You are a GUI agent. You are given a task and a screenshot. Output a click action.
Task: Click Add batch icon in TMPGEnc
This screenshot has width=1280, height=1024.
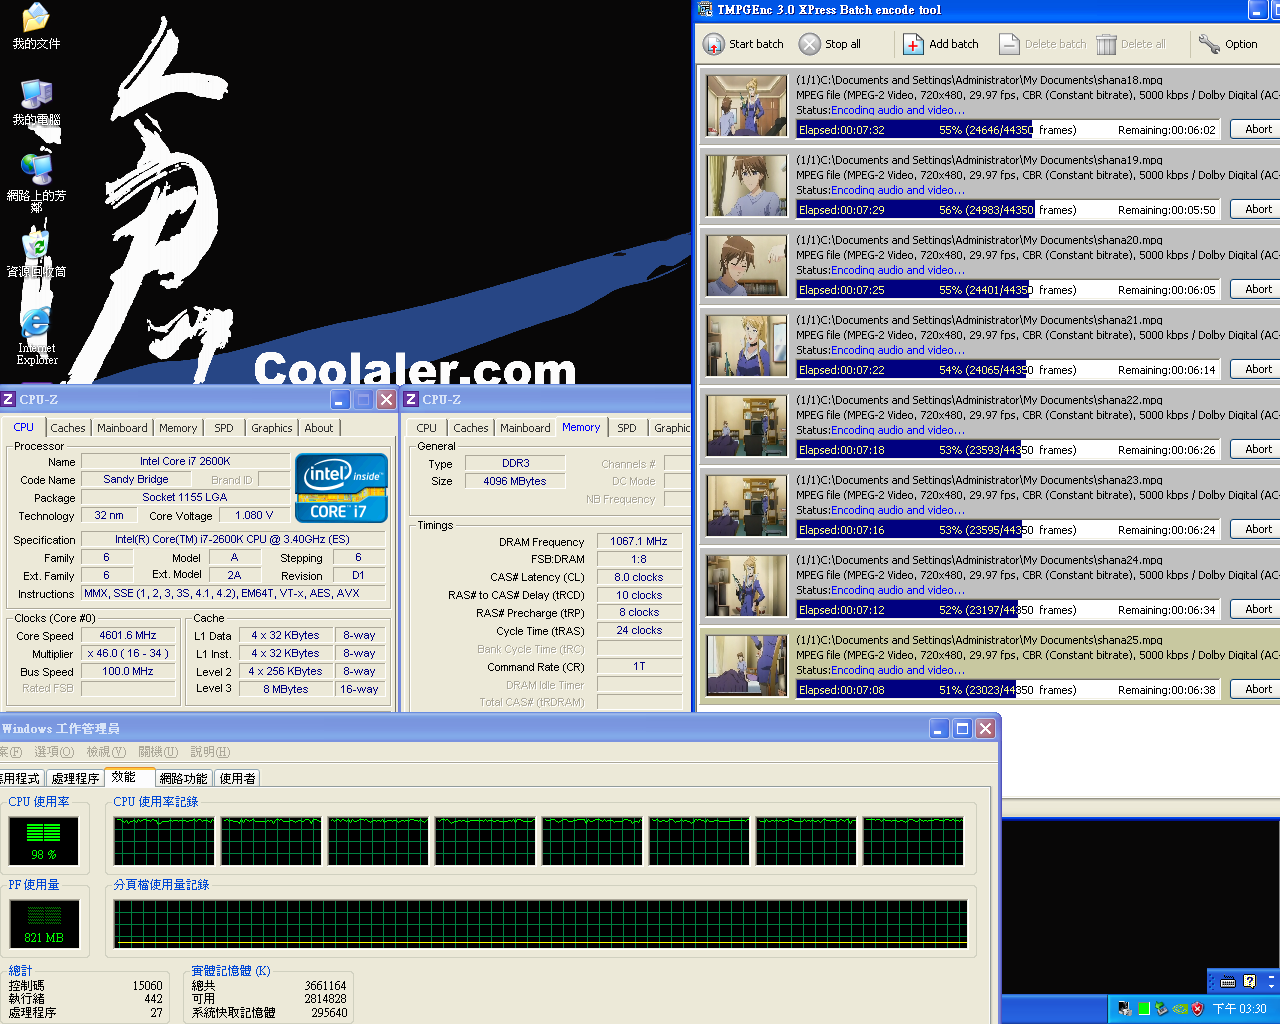click(x=913, y=44)
